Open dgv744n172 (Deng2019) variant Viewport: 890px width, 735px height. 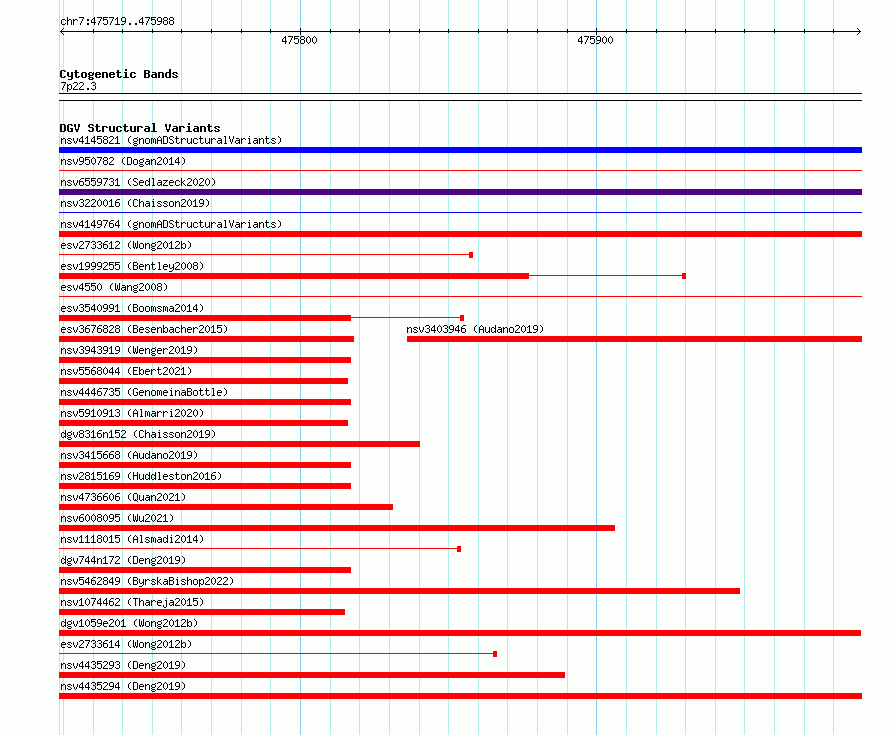click(123, 560)
